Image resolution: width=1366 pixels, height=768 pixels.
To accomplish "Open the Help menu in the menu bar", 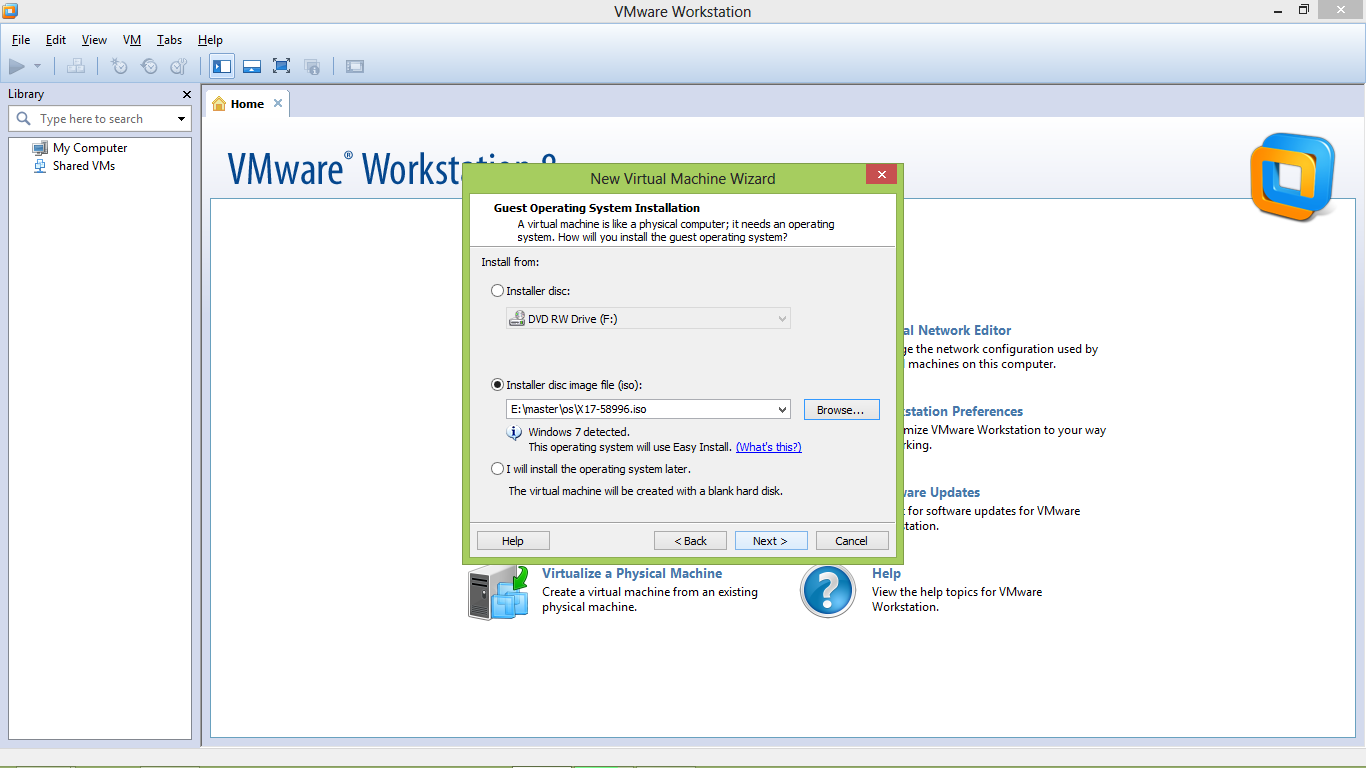I will tap(210, 40).
